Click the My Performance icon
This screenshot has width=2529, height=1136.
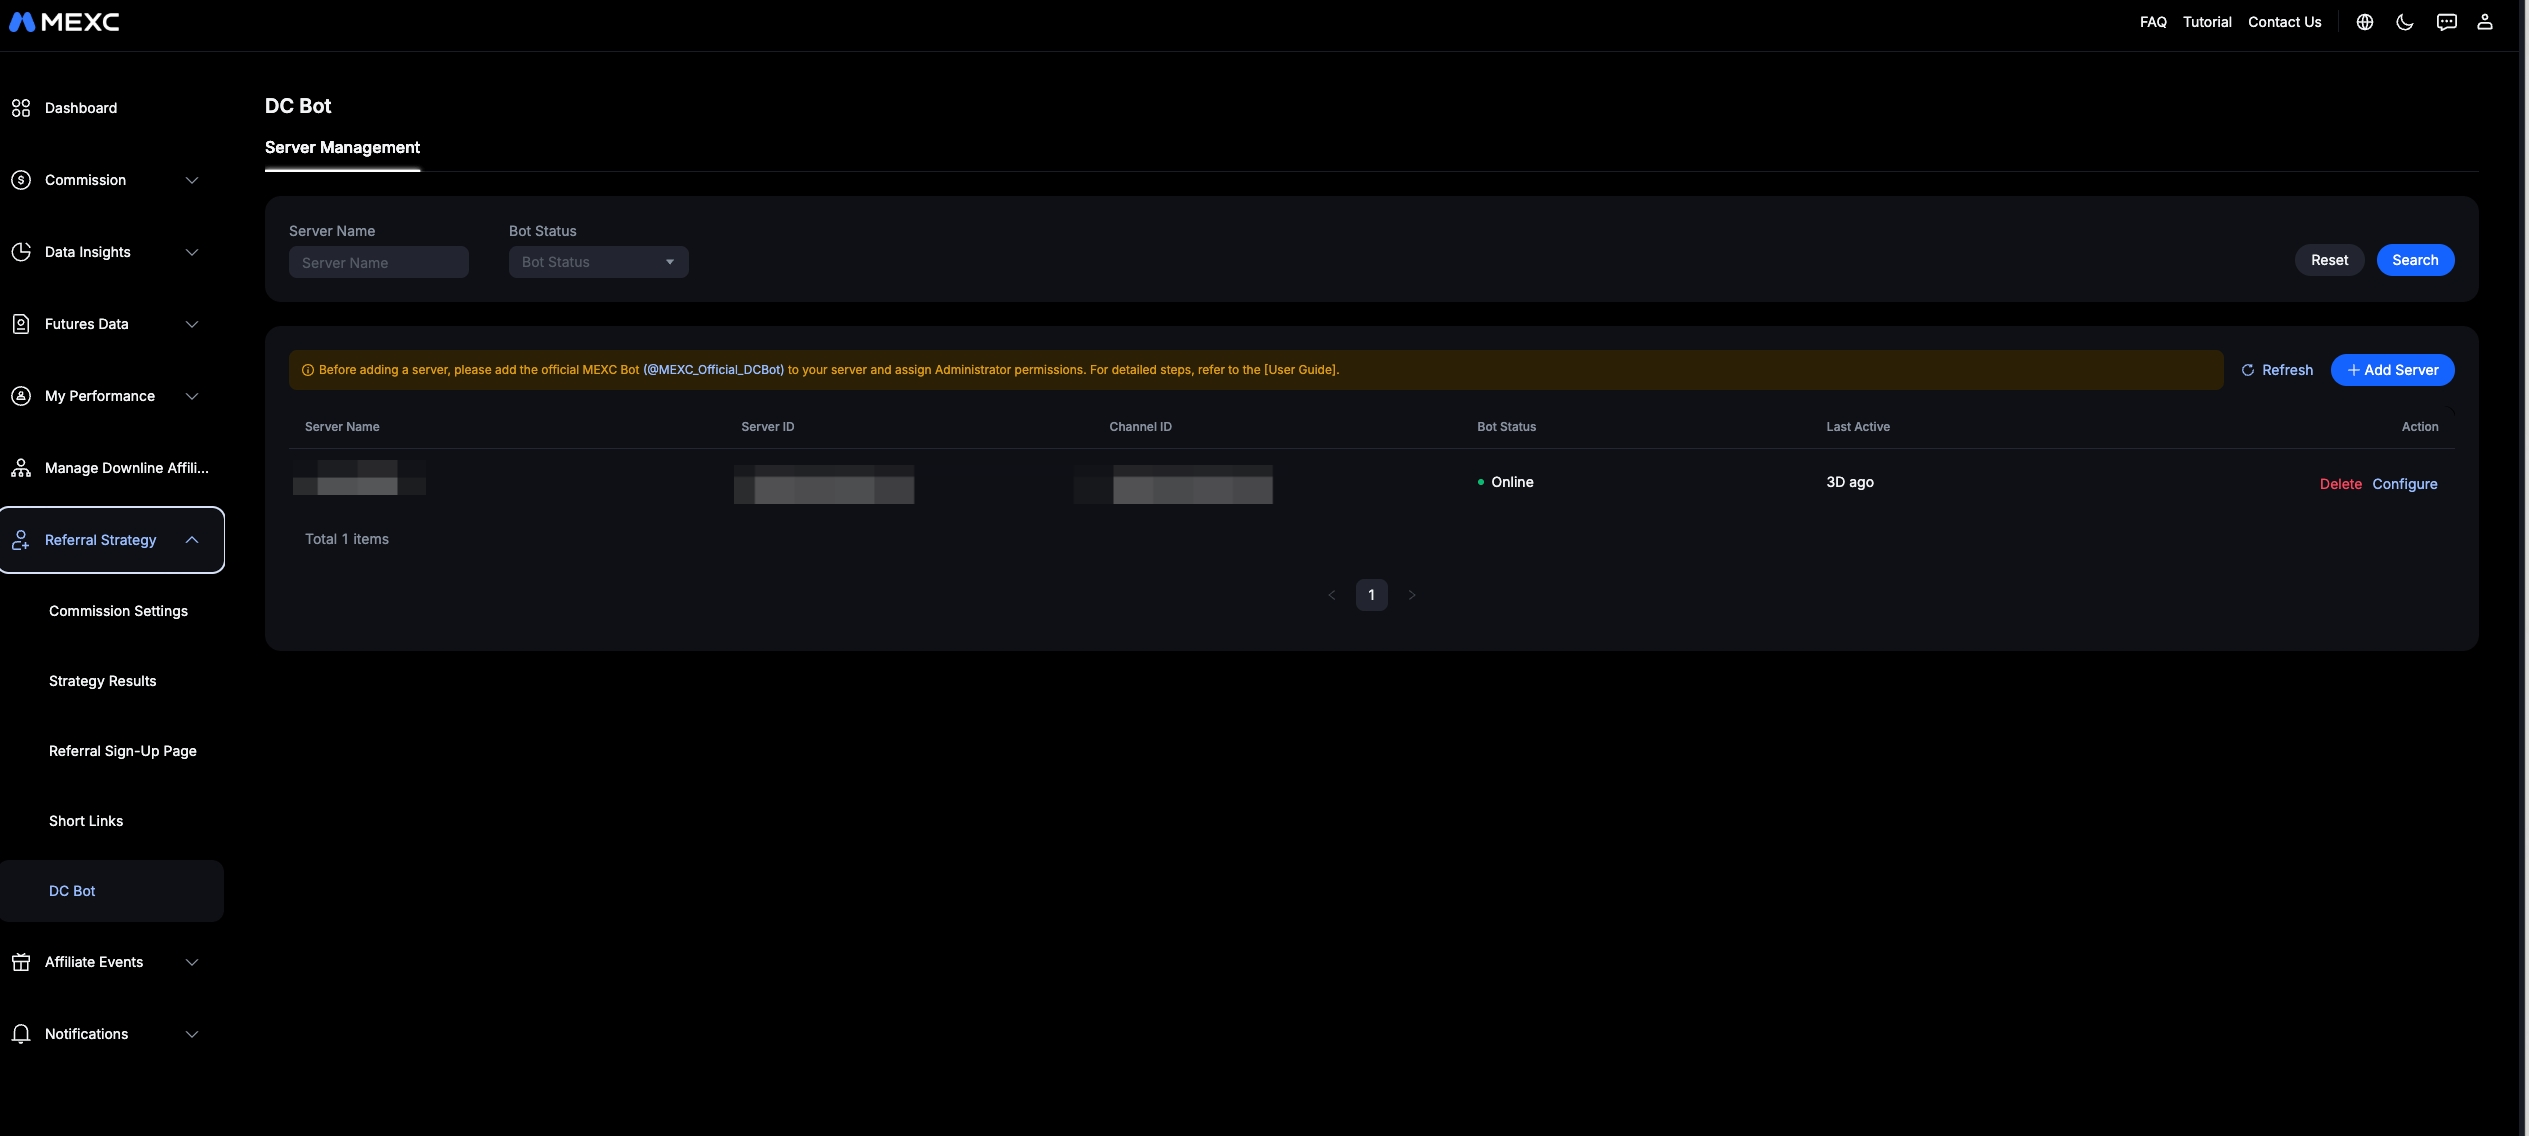pos(21,396)
